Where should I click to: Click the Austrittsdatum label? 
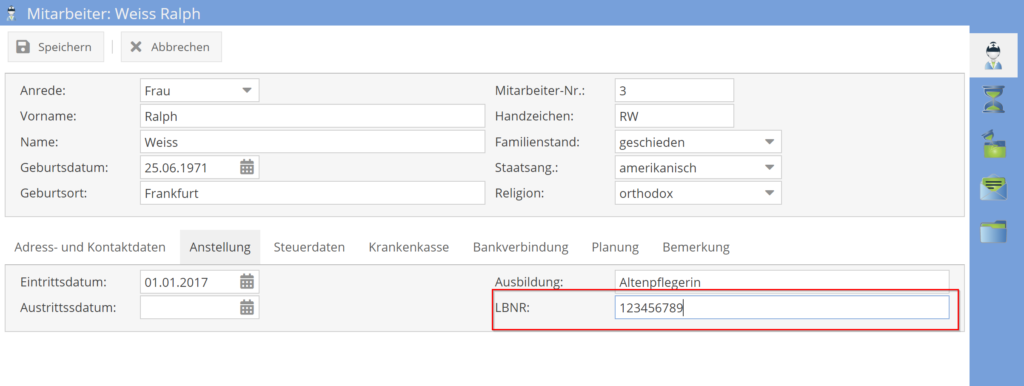(x=68, y=307)
